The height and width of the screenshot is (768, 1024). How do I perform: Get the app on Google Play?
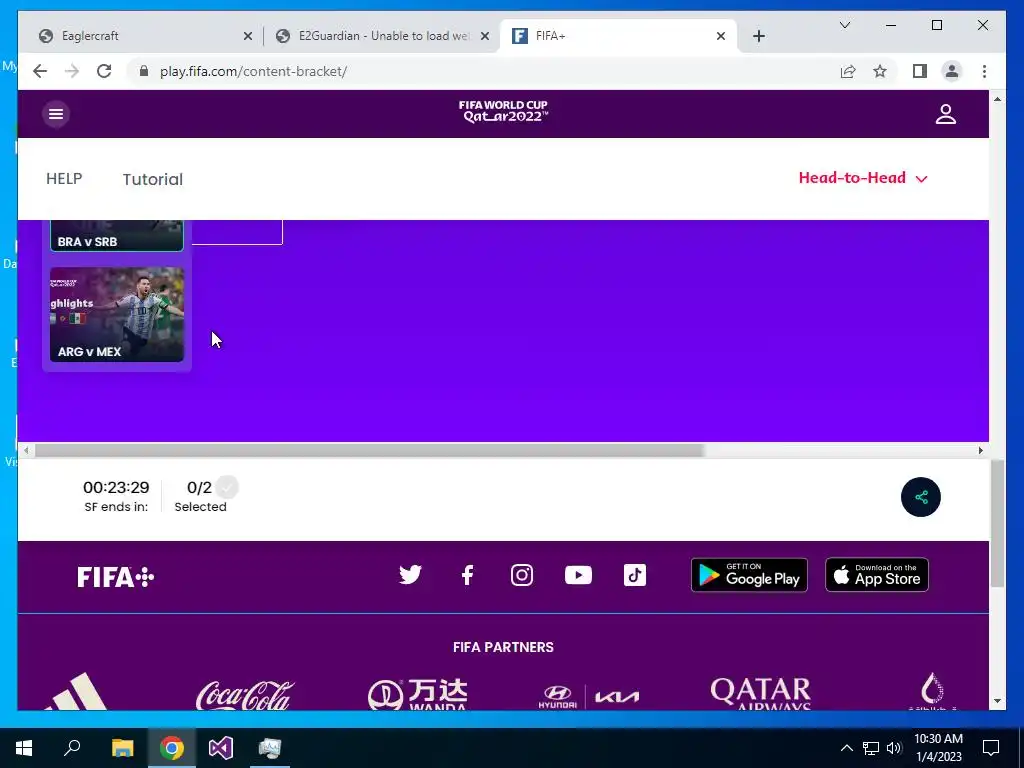coord(749,575)
